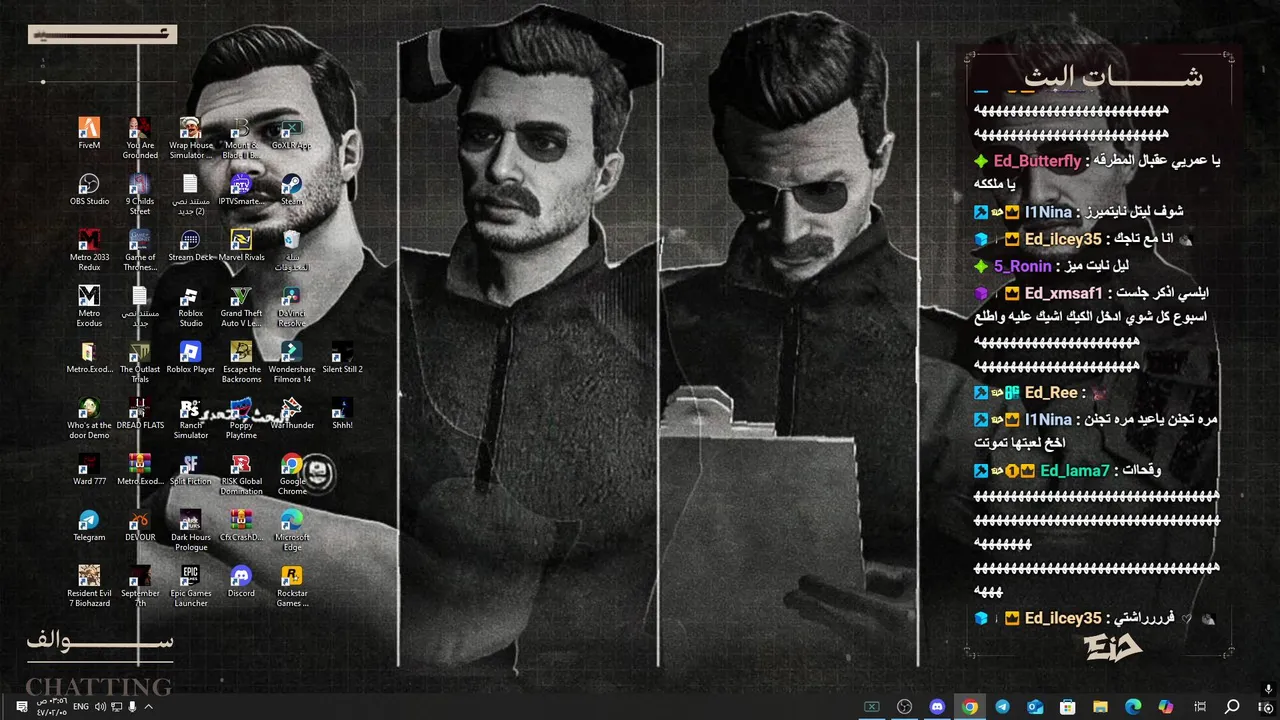Image resolution: width=1280 pixels, height=720 pixels.
Task: Select the Telegram desktop shortcut
Action: click(89, 526)
